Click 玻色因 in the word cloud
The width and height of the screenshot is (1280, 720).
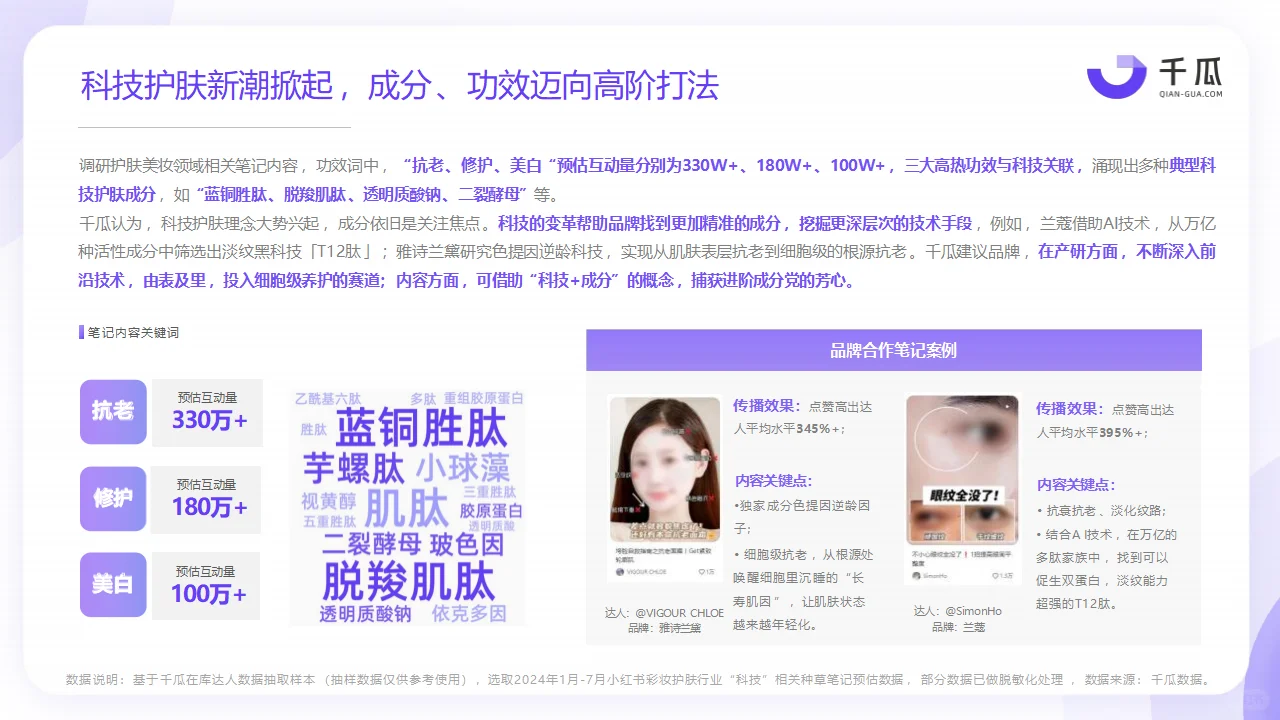coord(467,545)
